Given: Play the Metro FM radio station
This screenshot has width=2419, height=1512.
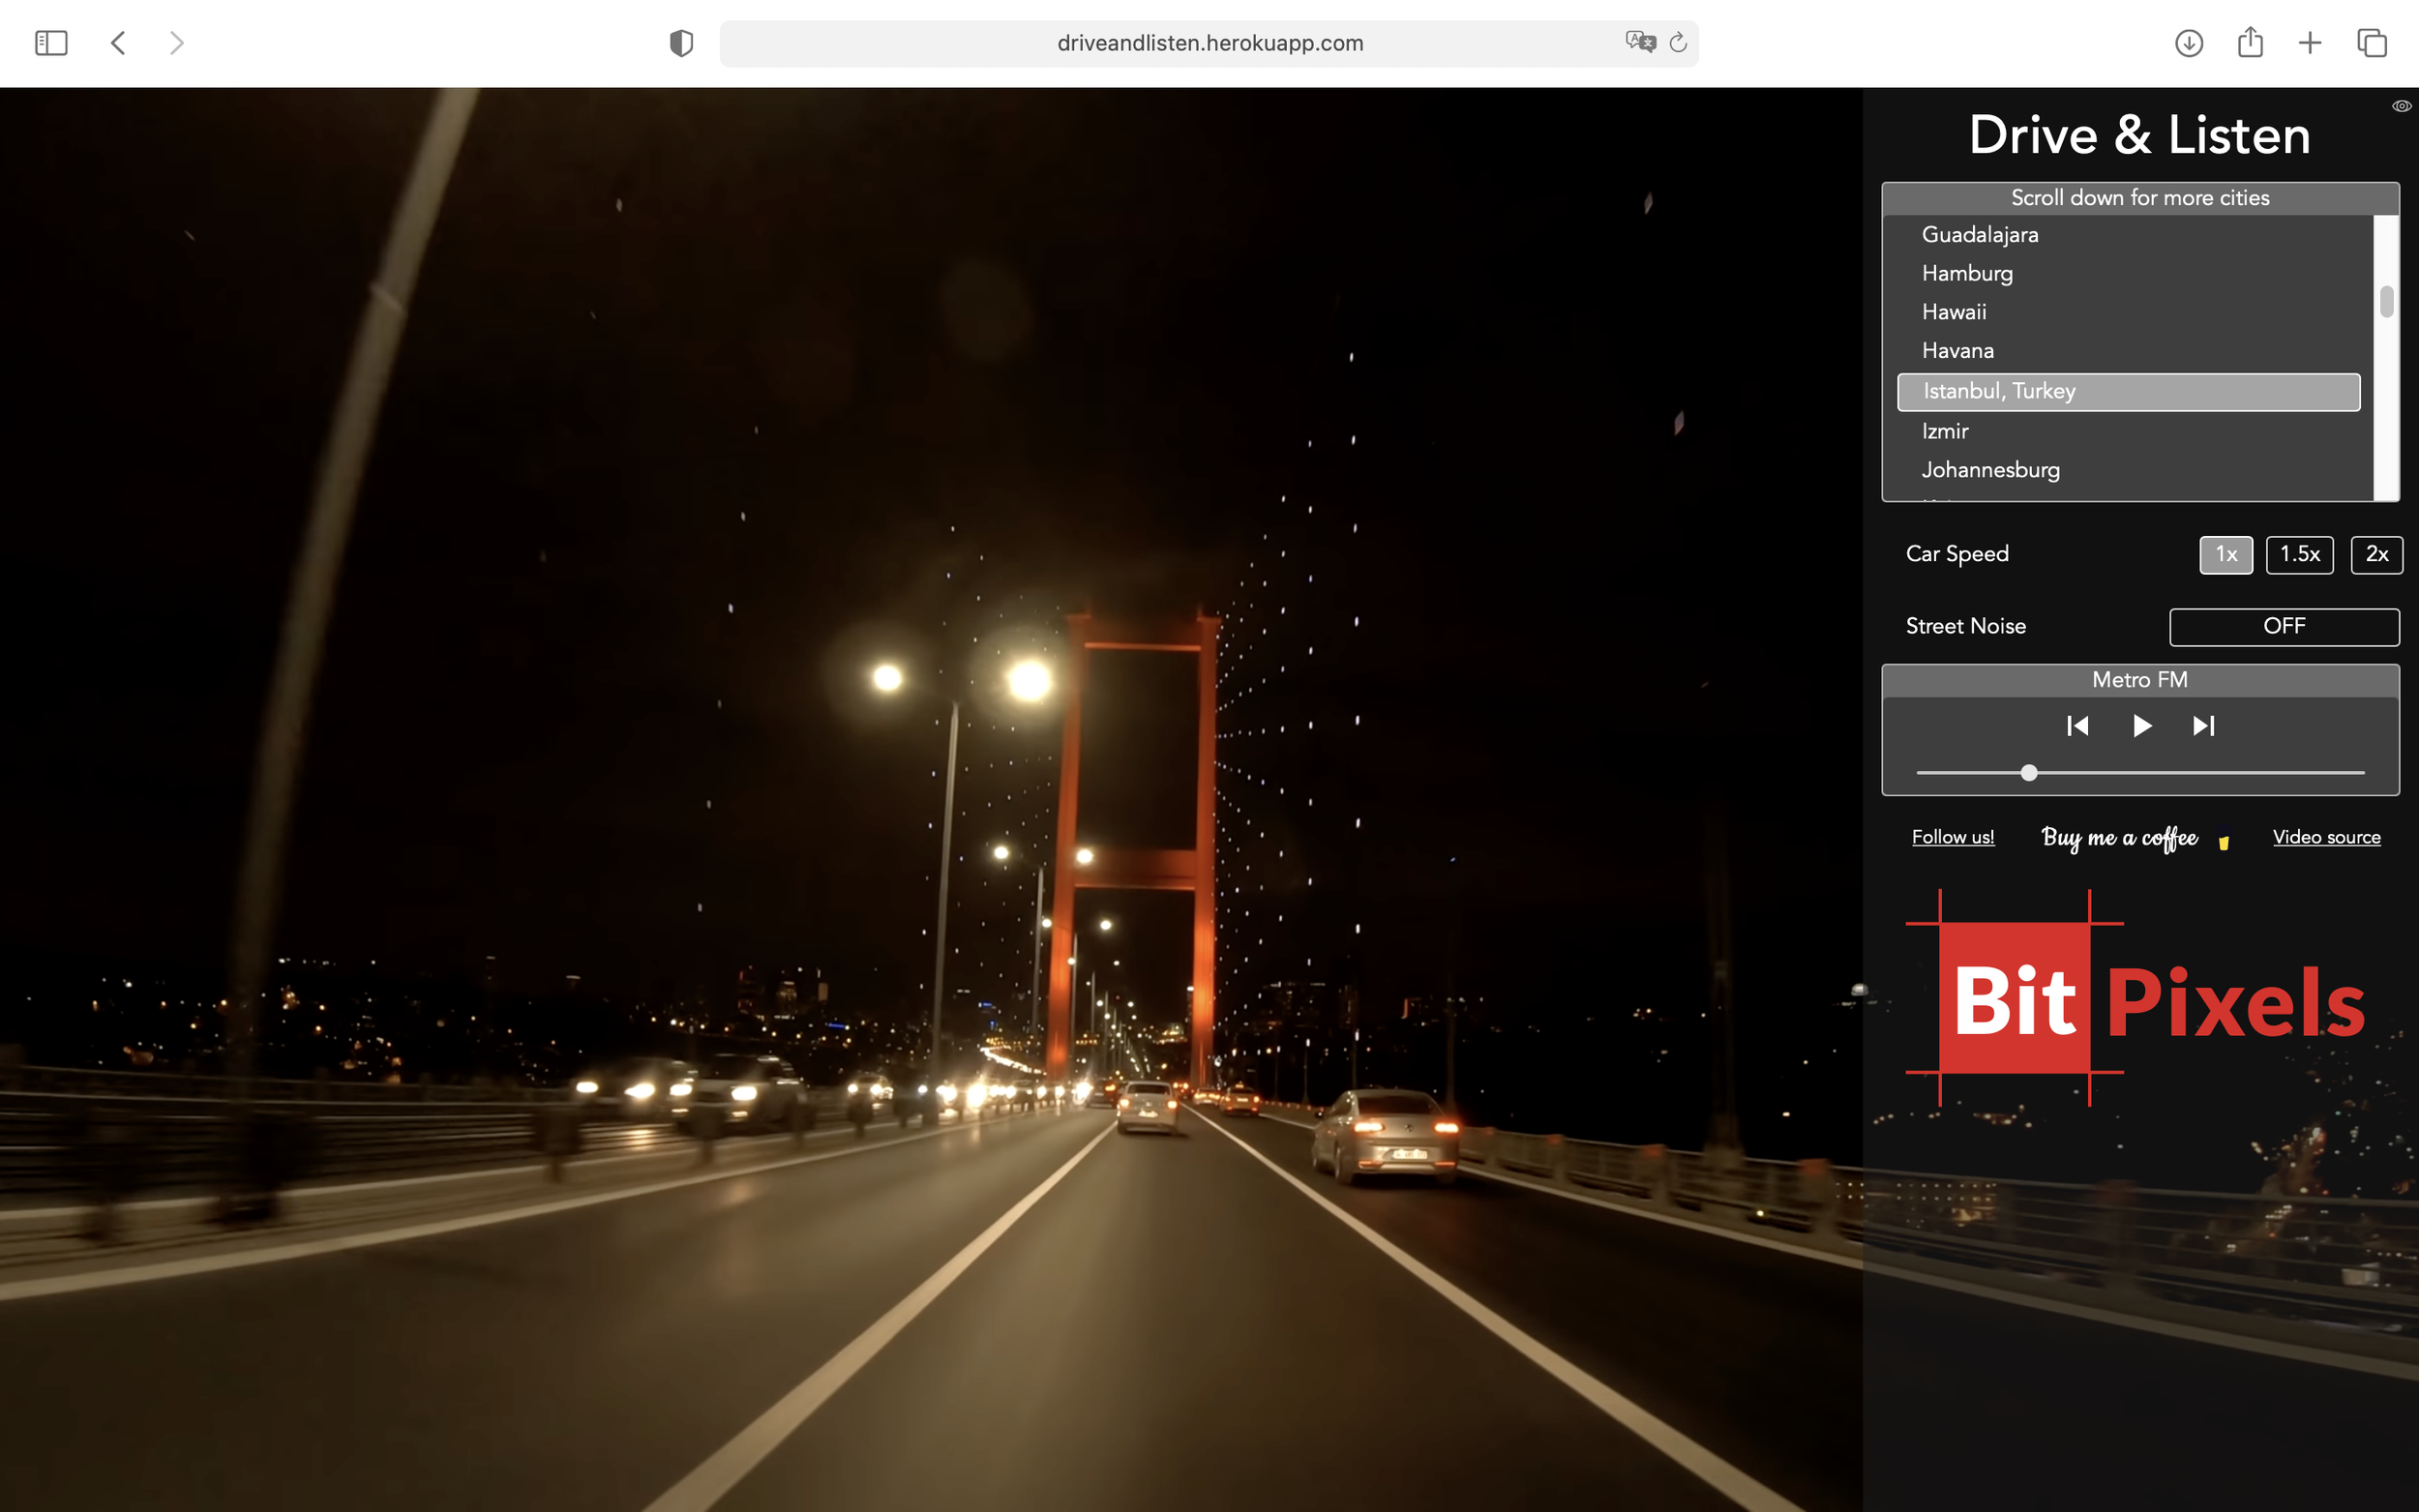Looking at the screenshot, I should [x=2140, y=726].
